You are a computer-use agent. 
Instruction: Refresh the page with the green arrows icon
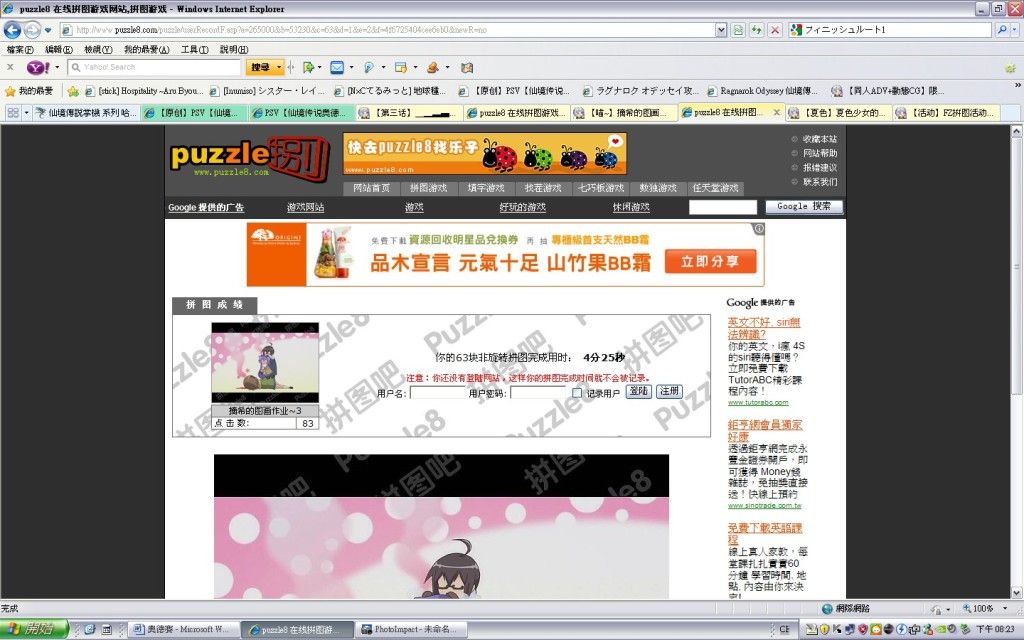pos(756,29)
